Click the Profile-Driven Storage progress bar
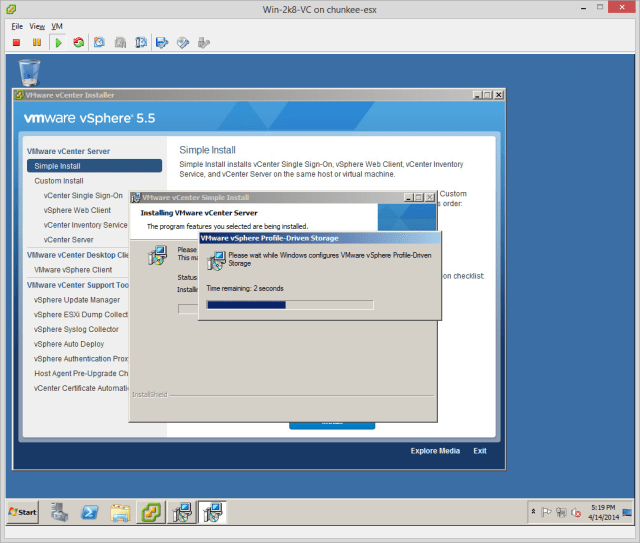 tap(290, 305)
